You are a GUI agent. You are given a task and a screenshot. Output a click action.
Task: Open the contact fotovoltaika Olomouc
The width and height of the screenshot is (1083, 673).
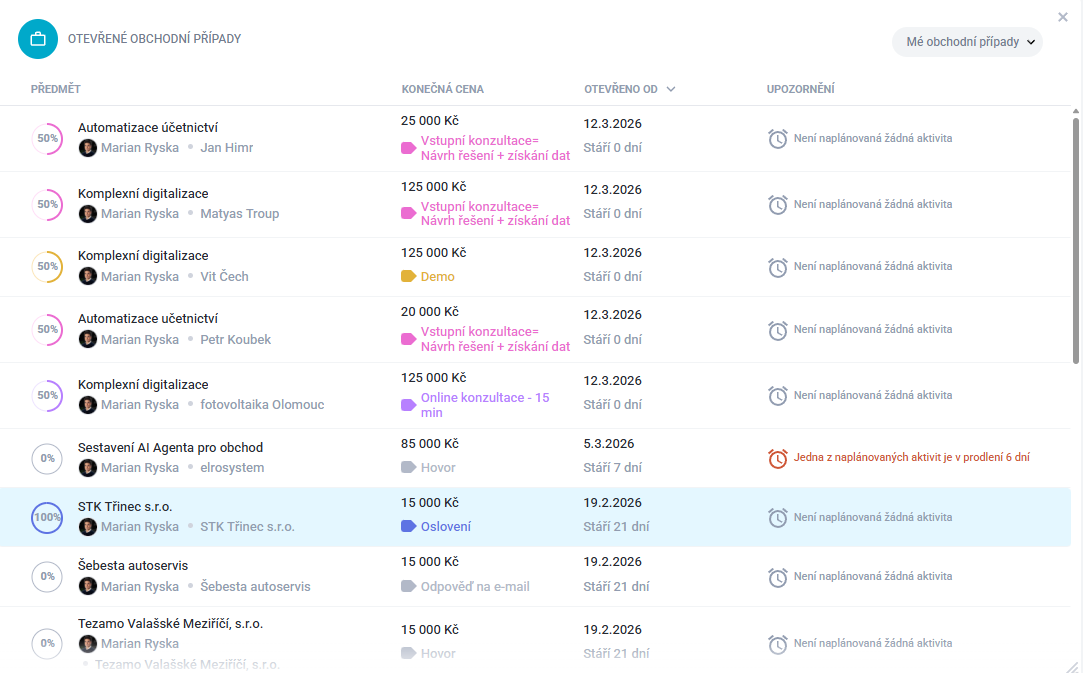[x=262, y=405]
